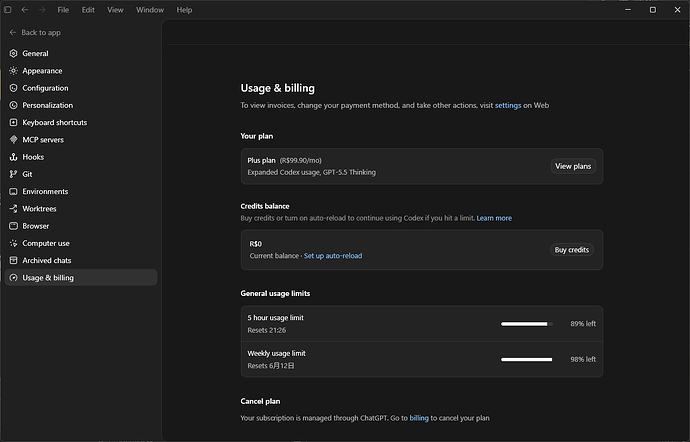Open Environments settings label
Image resolution: width=690 pixels, height=442 pixels.
click(x=45, y=191)
